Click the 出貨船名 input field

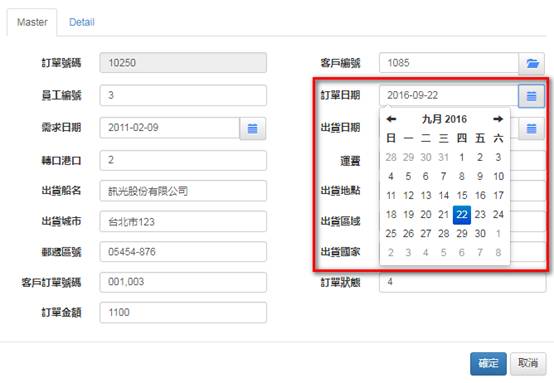coord(183,191)
